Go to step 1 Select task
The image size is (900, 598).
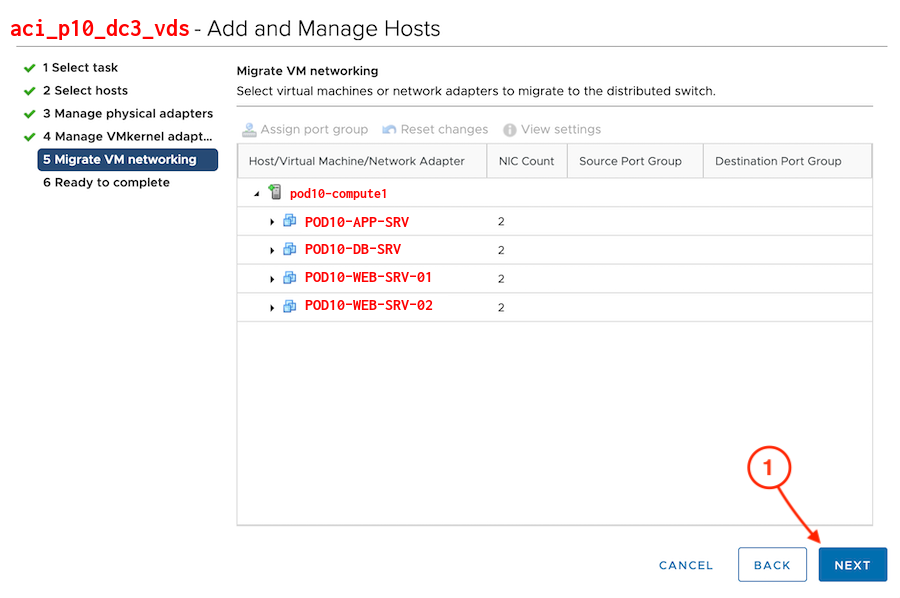pyautogui.click(x=79, y=68)
